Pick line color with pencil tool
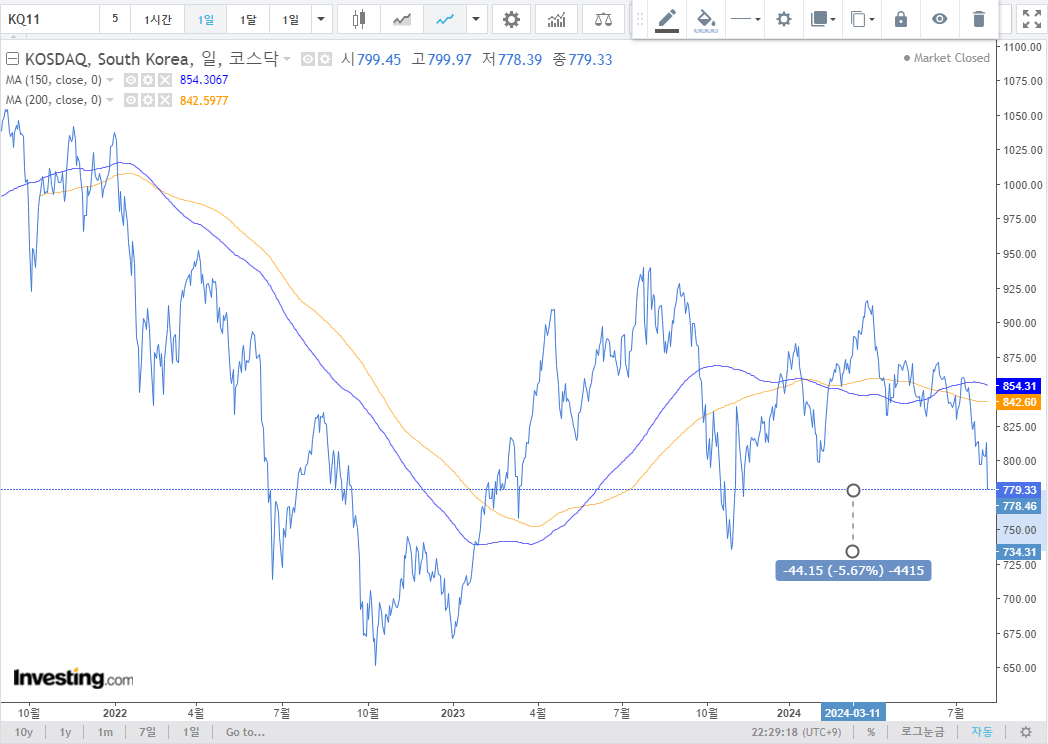The height and width of the screenshot is (744, 1048). coord(667,19)
